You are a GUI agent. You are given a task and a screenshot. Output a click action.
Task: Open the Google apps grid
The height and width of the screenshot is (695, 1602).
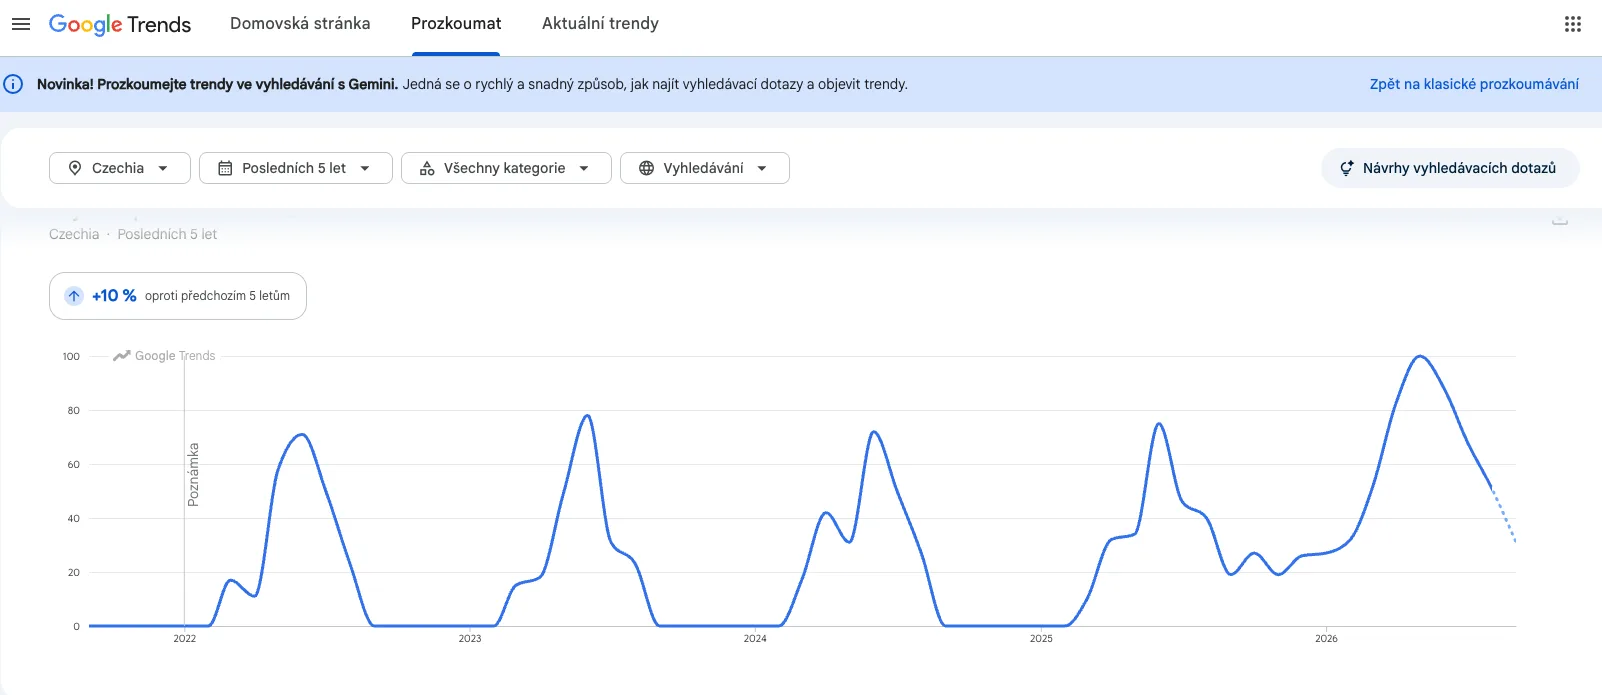click(x=1573, y=24)
